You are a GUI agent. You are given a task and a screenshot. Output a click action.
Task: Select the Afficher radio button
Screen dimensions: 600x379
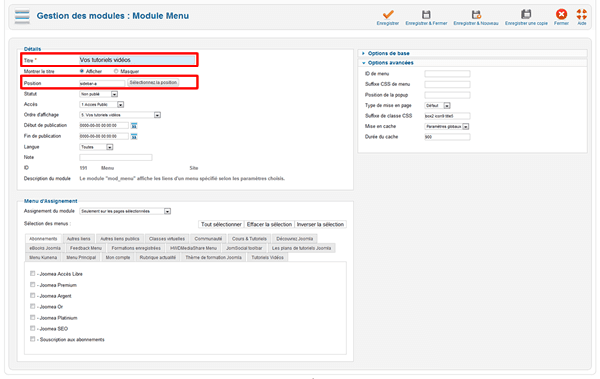click(82, 71)
